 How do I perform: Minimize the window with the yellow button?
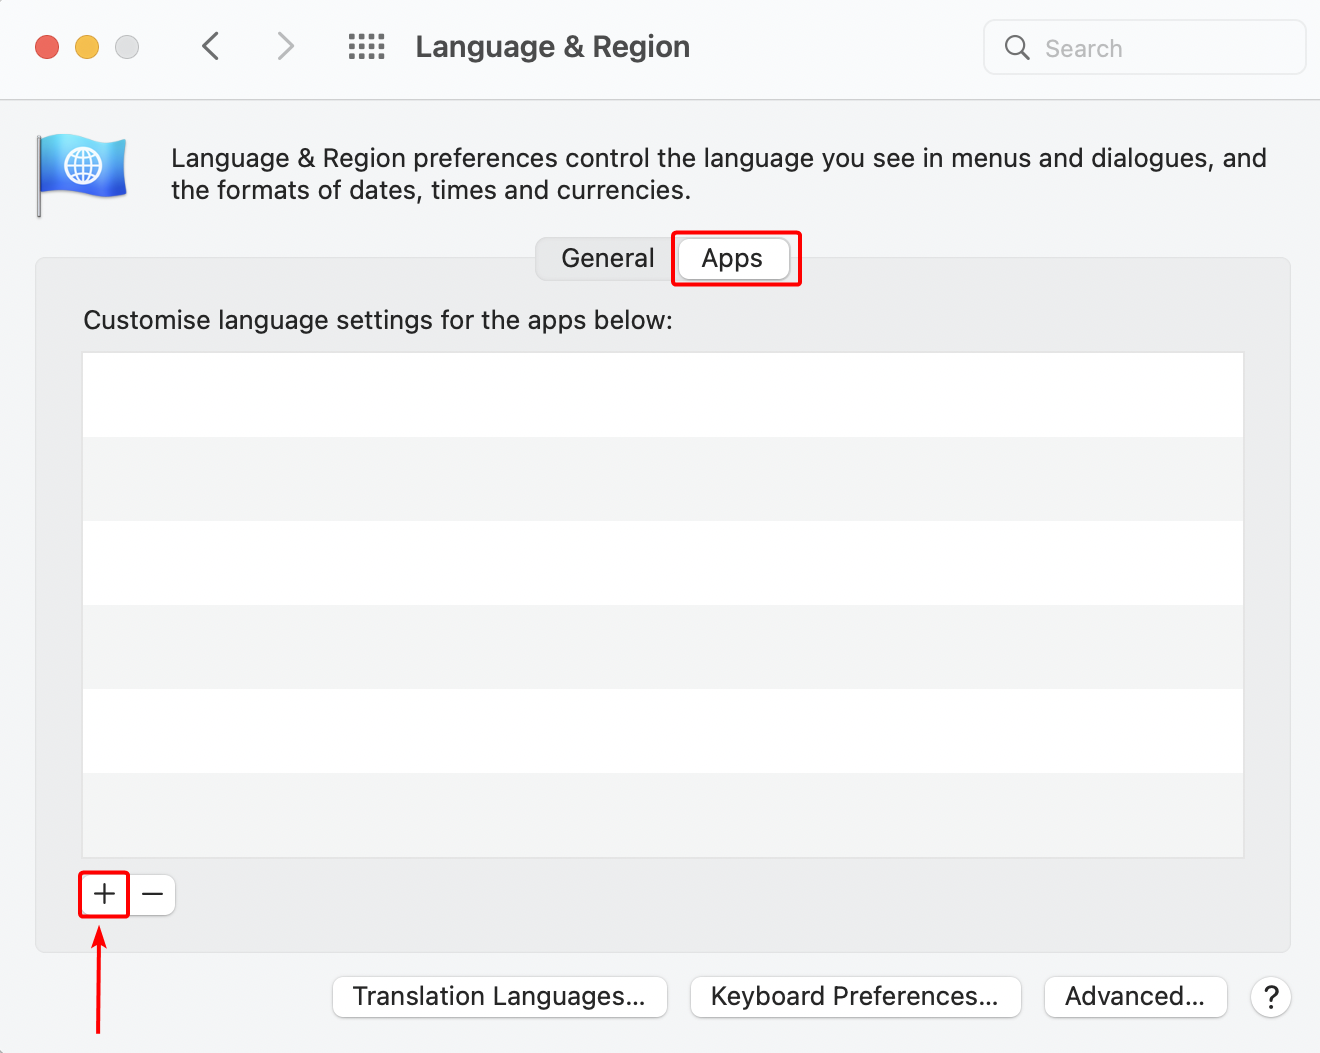click(x=87, y=47)
